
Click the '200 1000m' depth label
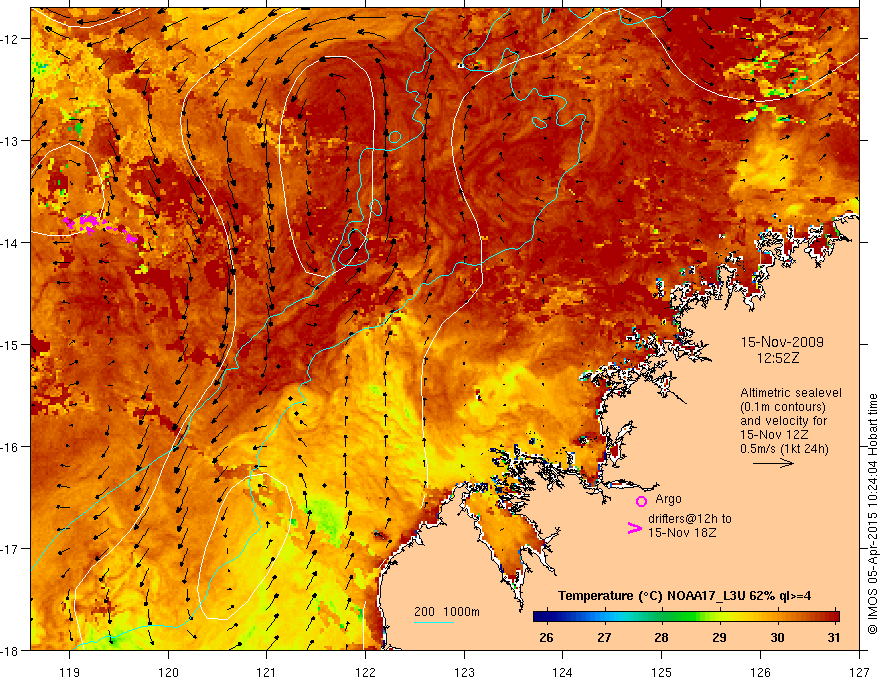pyautogui.click(x=447, y=612)
